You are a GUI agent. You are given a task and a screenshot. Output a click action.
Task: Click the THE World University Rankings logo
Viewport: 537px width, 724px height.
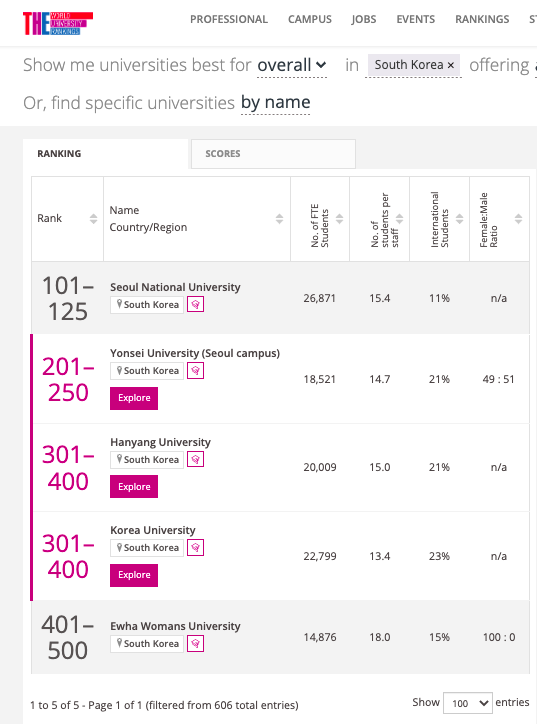(x=58, y=23)
